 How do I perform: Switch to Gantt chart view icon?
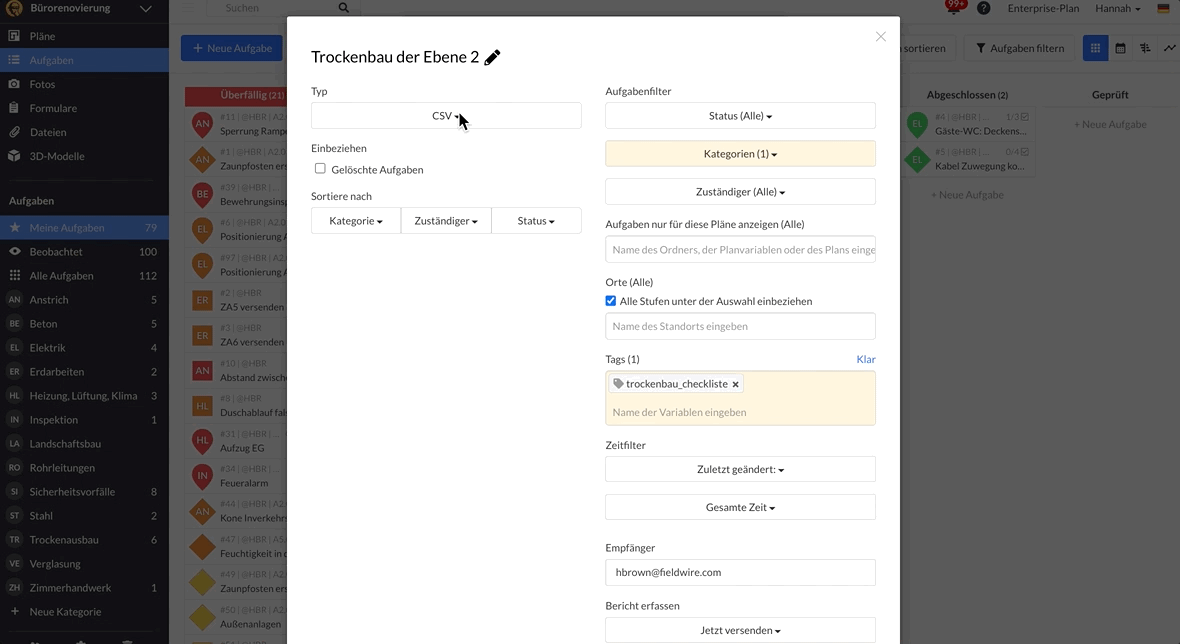pos(1145,48)
